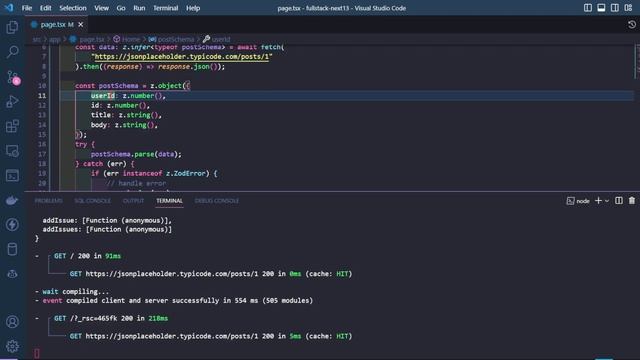Open the Explorer view in activity bar

(12, 27)
